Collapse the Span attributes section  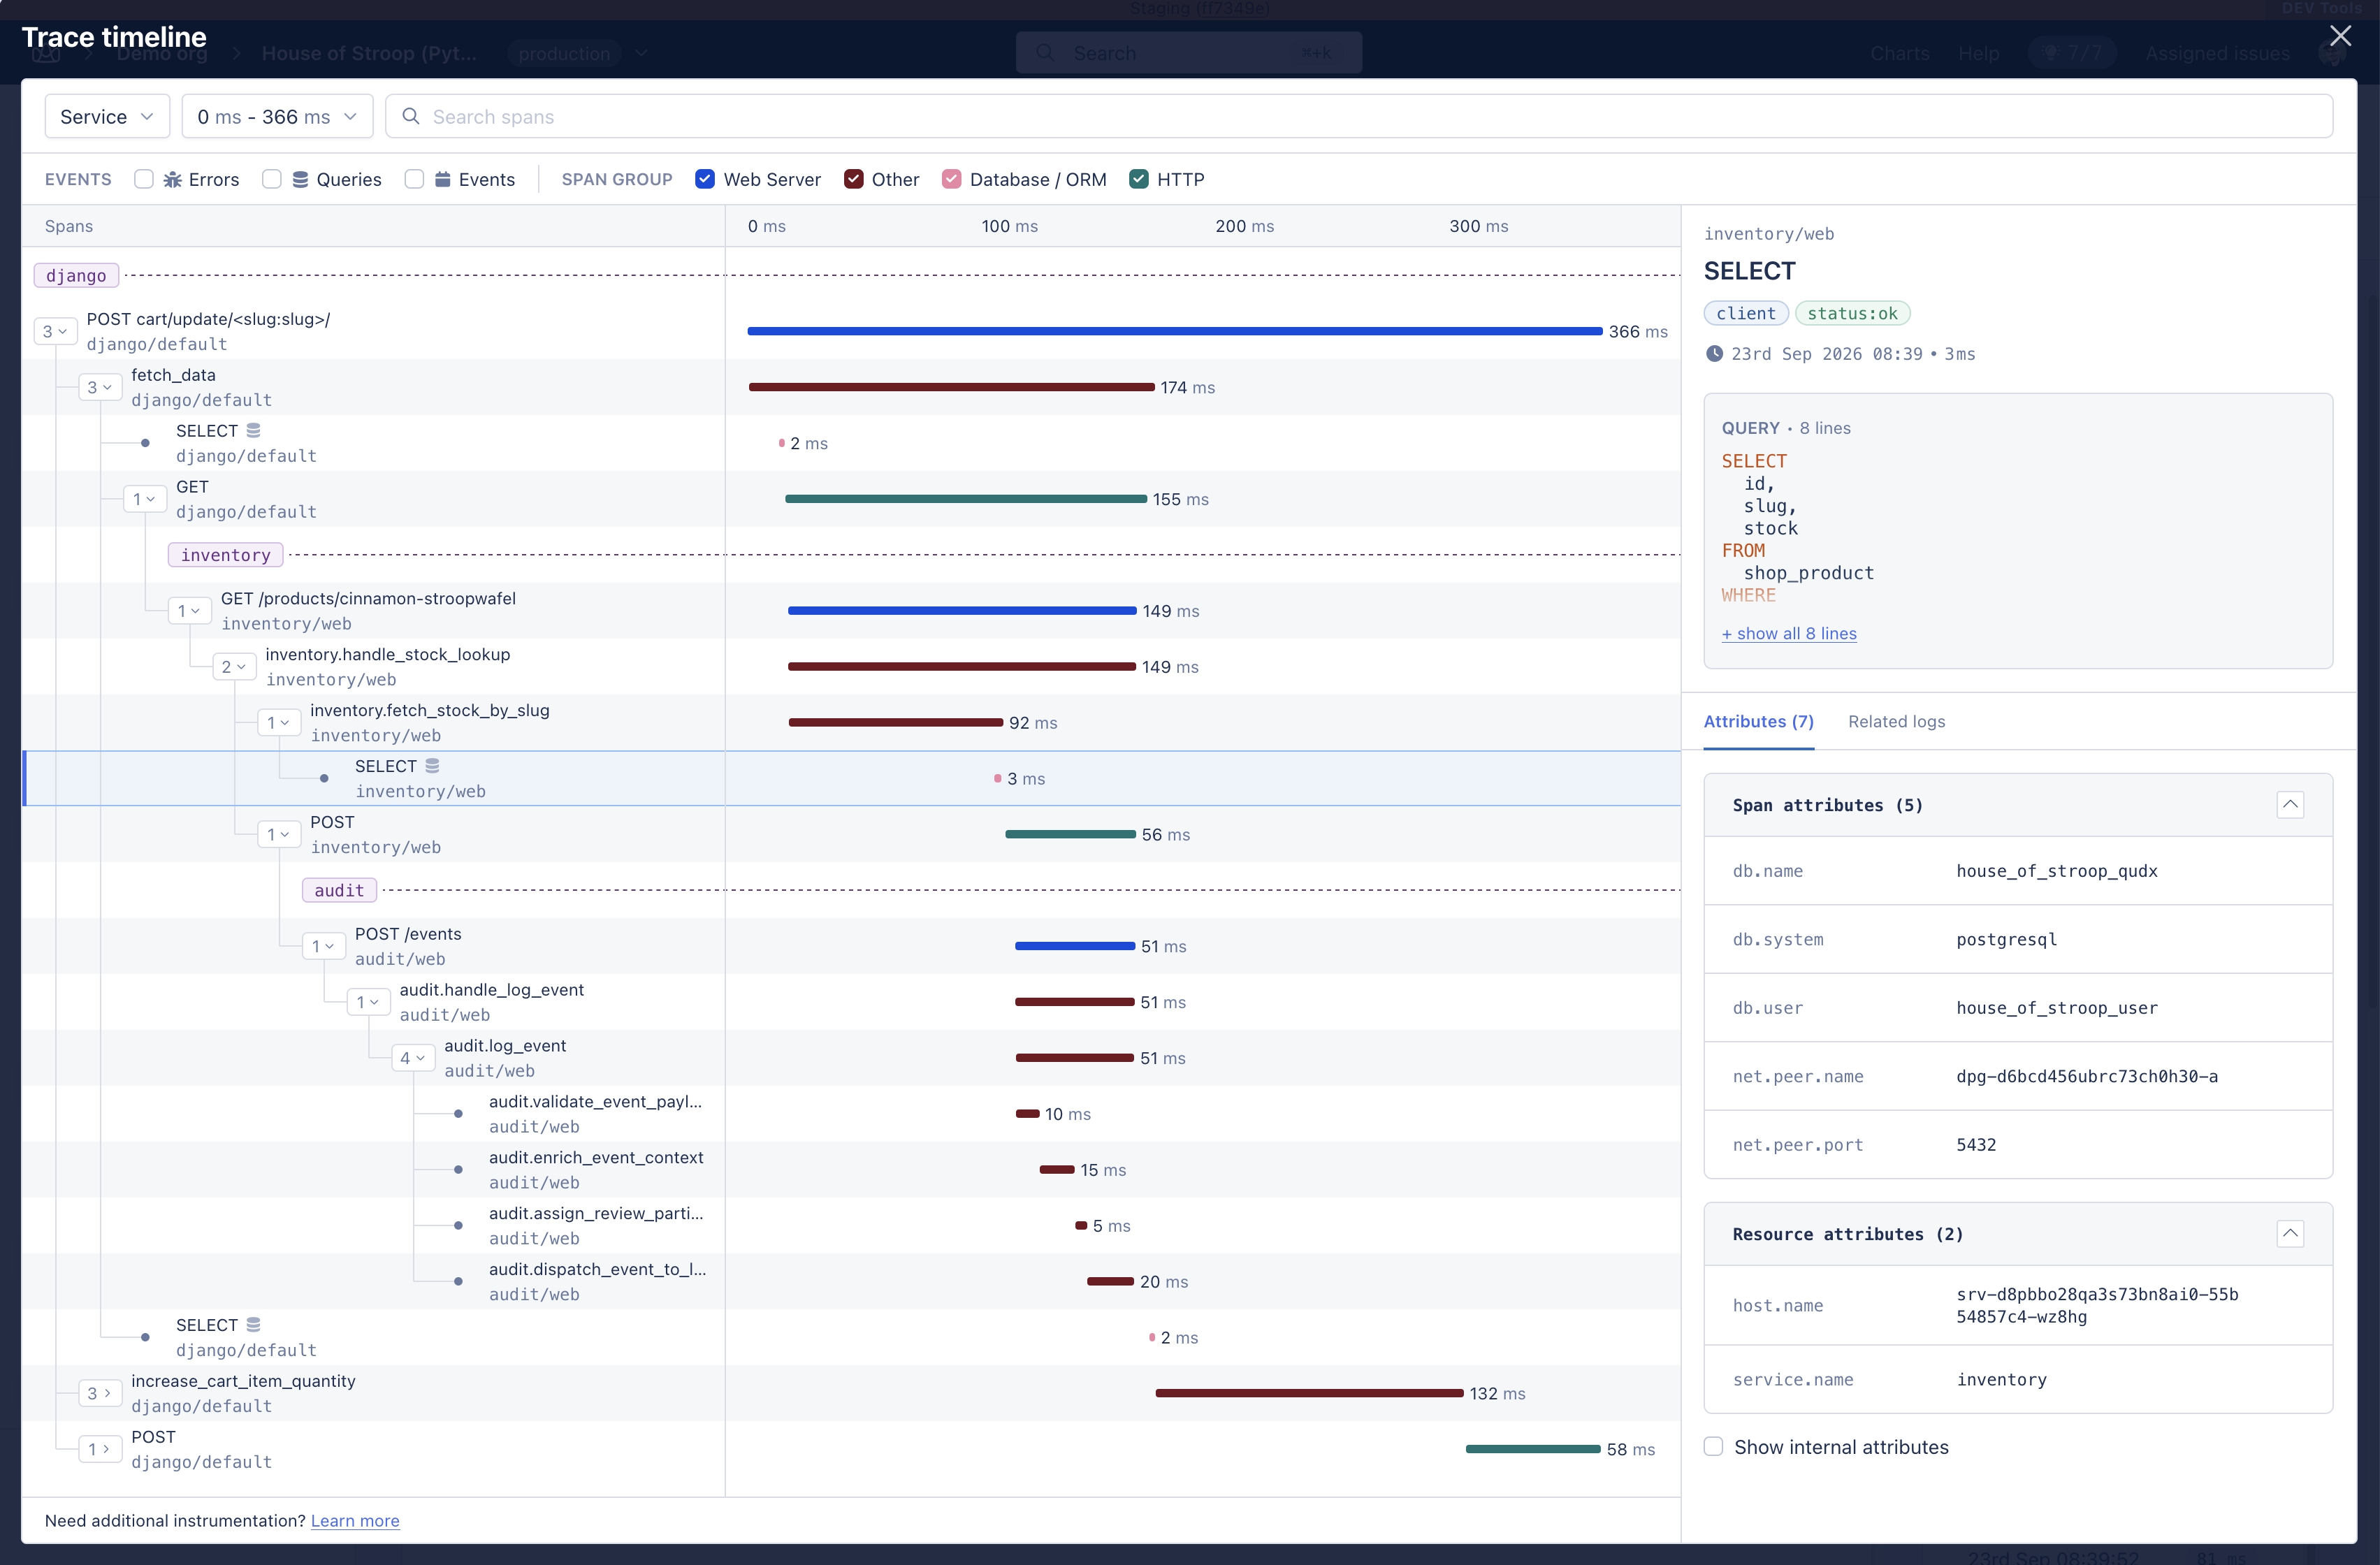2290,805
